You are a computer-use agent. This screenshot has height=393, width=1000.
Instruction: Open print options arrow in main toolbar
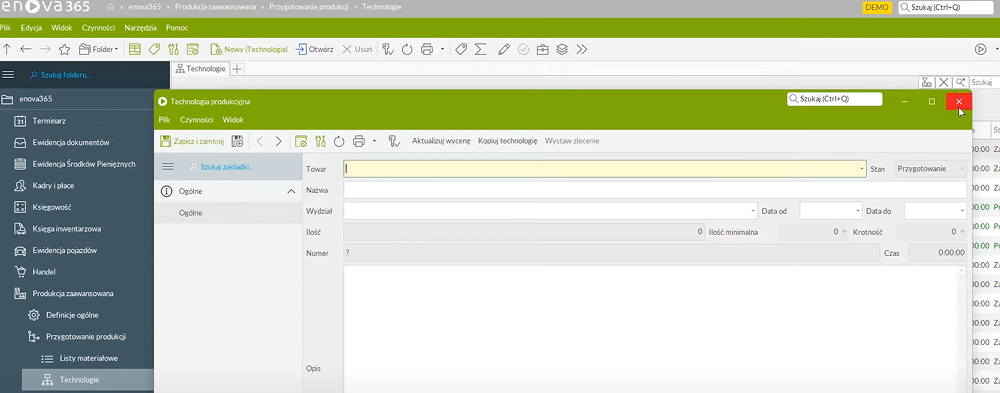(x=442, y=49)
